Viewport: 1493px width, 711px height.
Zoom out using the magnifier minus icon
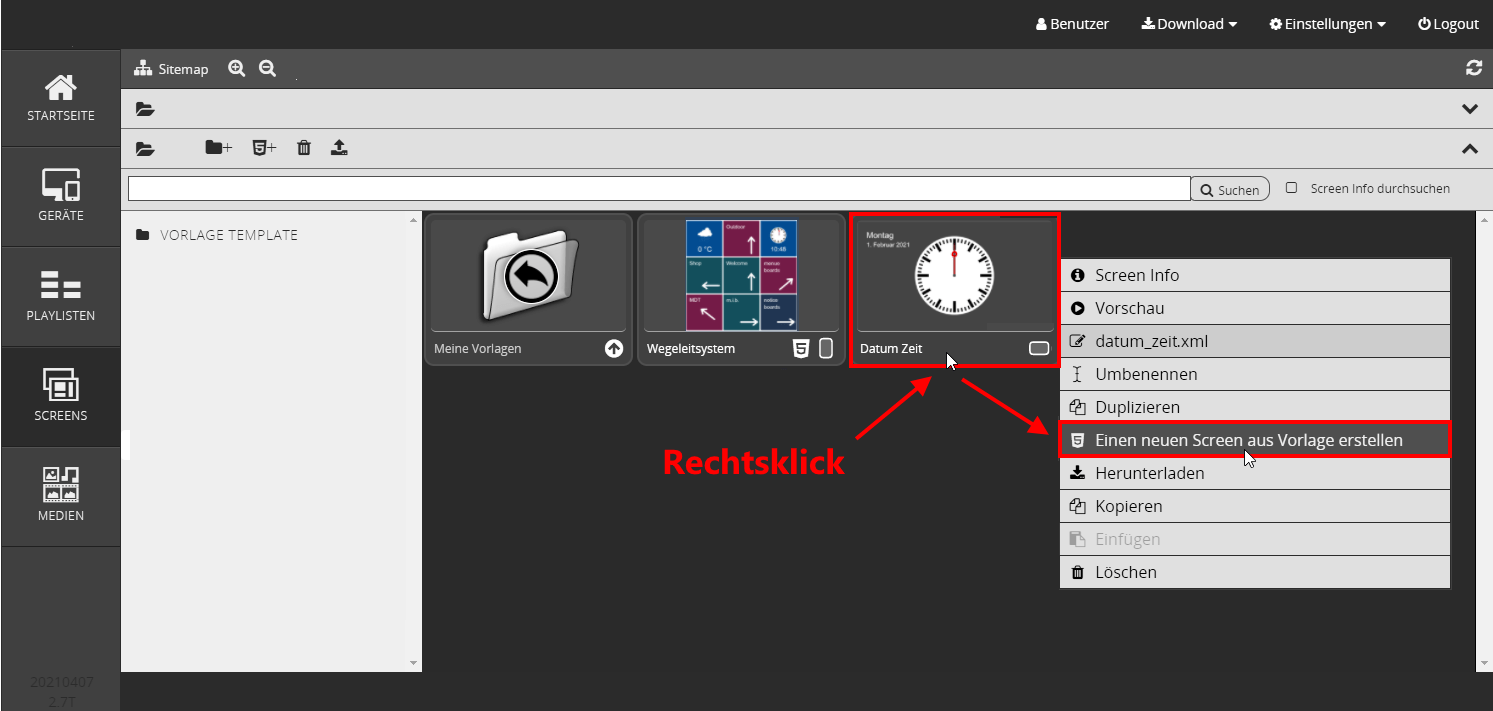tap(267, 68)
